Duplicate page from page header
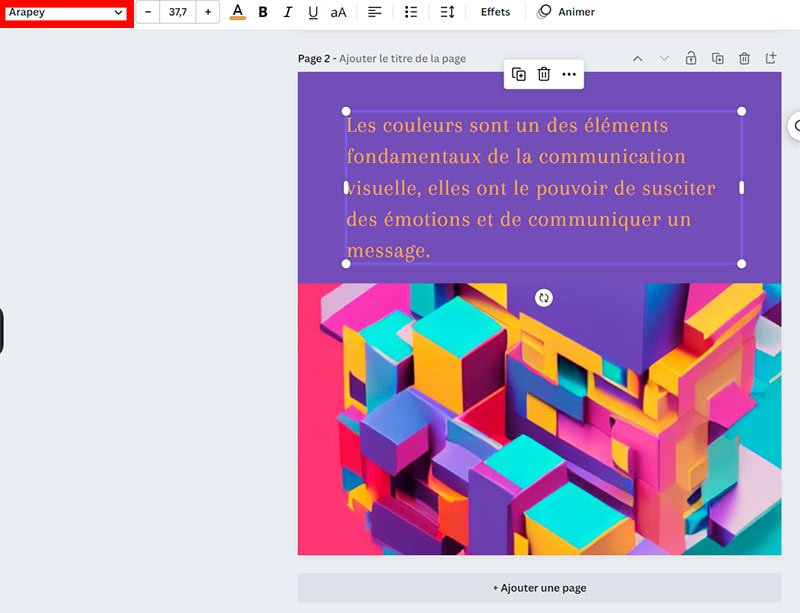 717,58
